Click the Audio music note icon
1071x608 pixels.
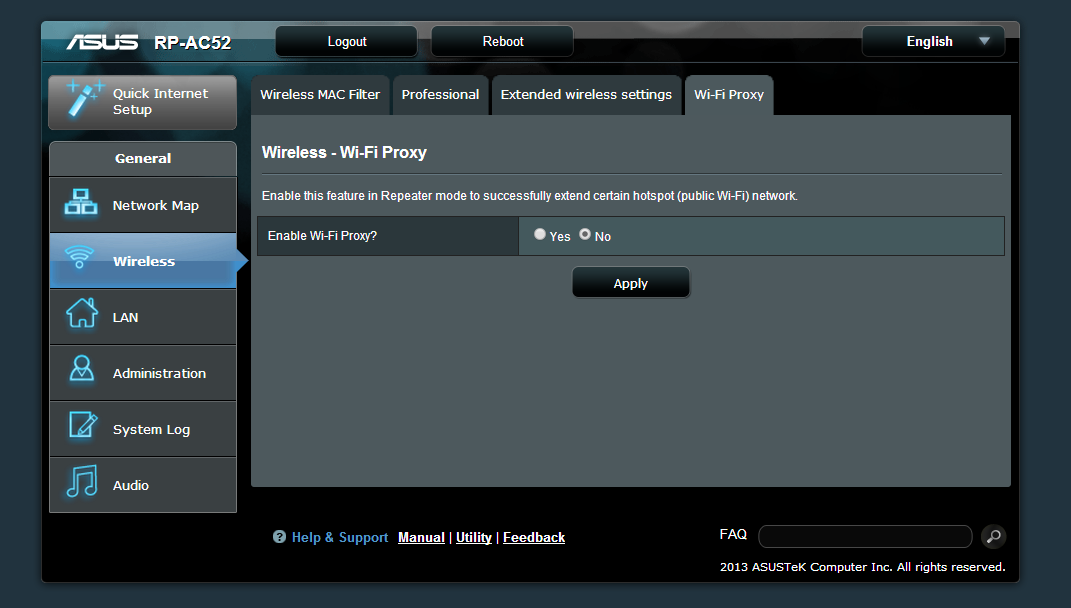point(81,482)
